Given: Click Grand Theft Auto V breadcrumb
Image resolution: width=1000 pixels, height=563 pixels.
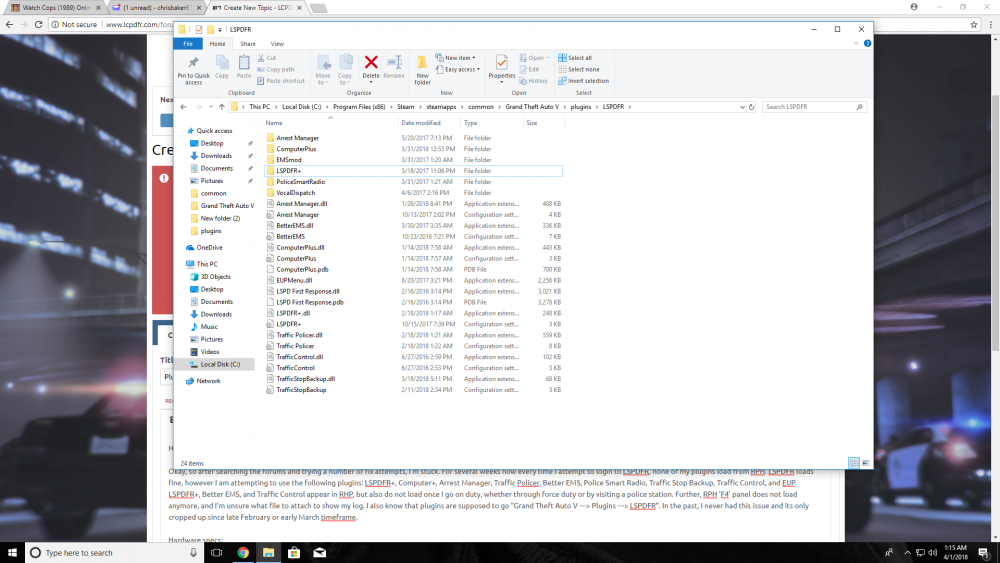Looking at the screenshot, I should click(x=532, y=107).
